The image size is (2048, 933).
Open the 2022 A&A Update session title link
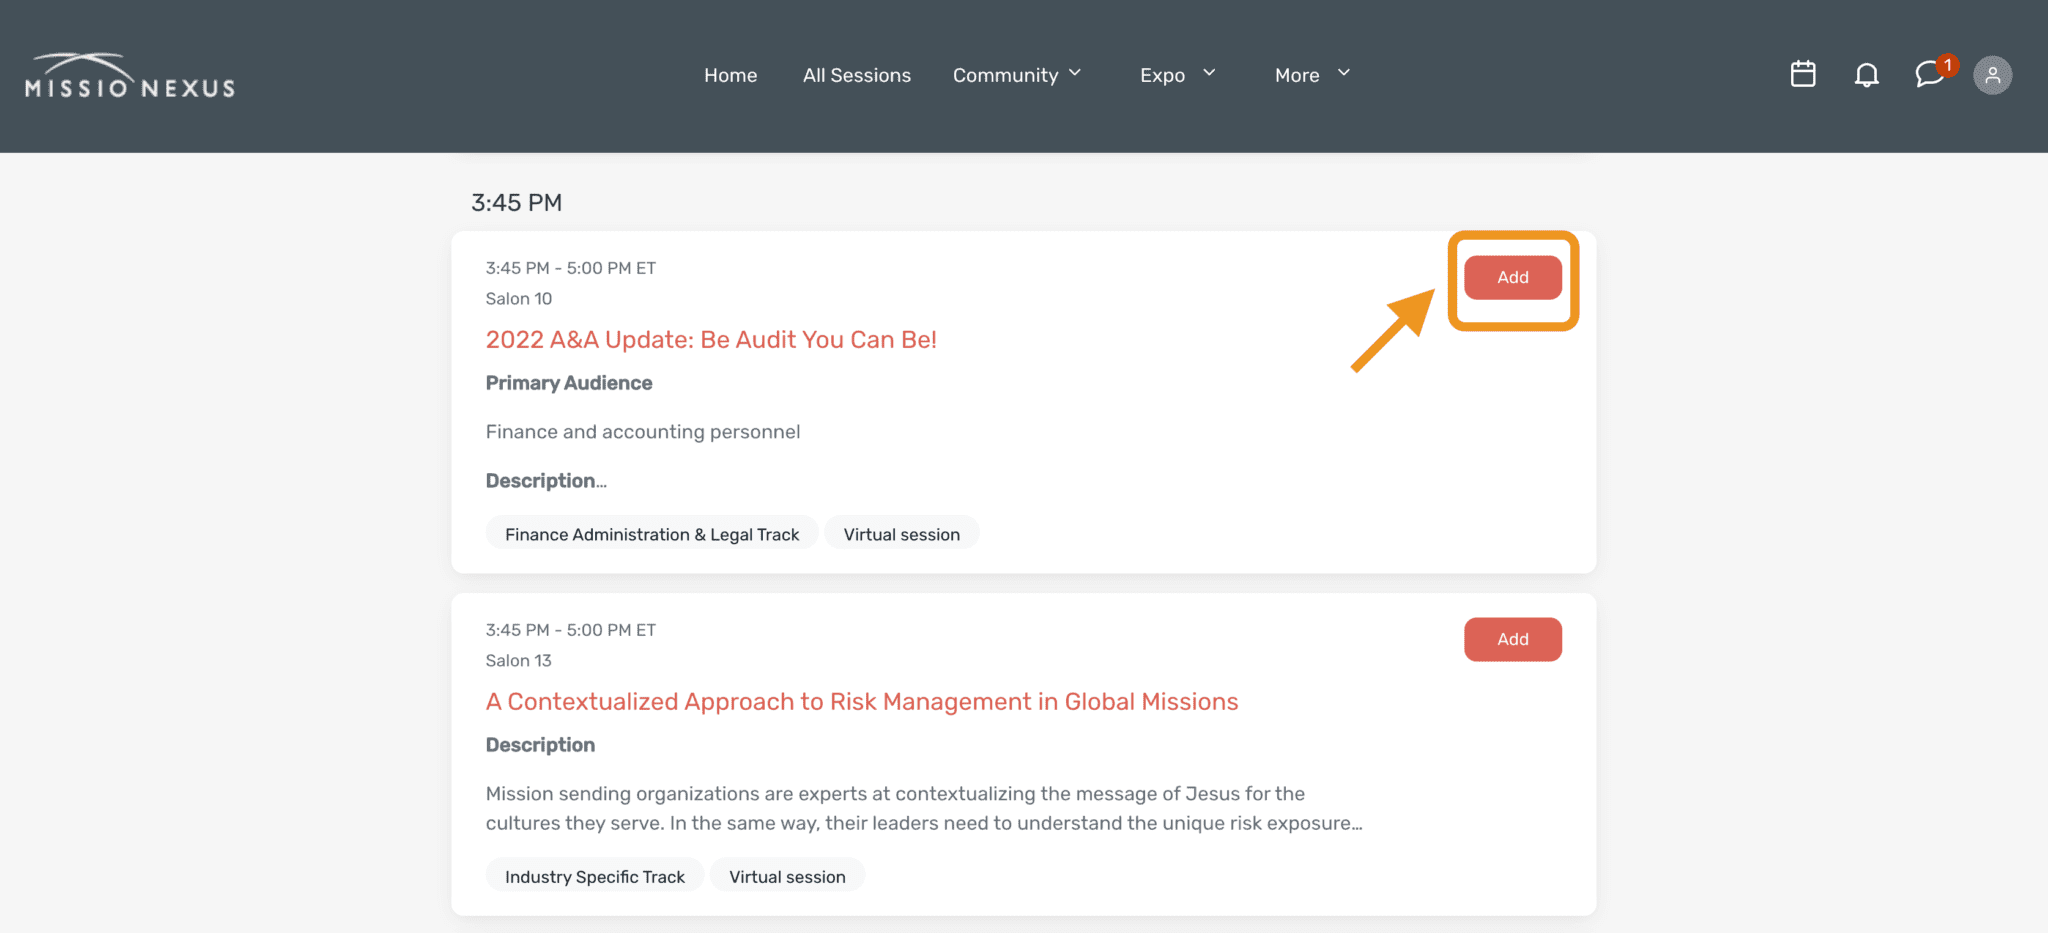coord(711,340)
